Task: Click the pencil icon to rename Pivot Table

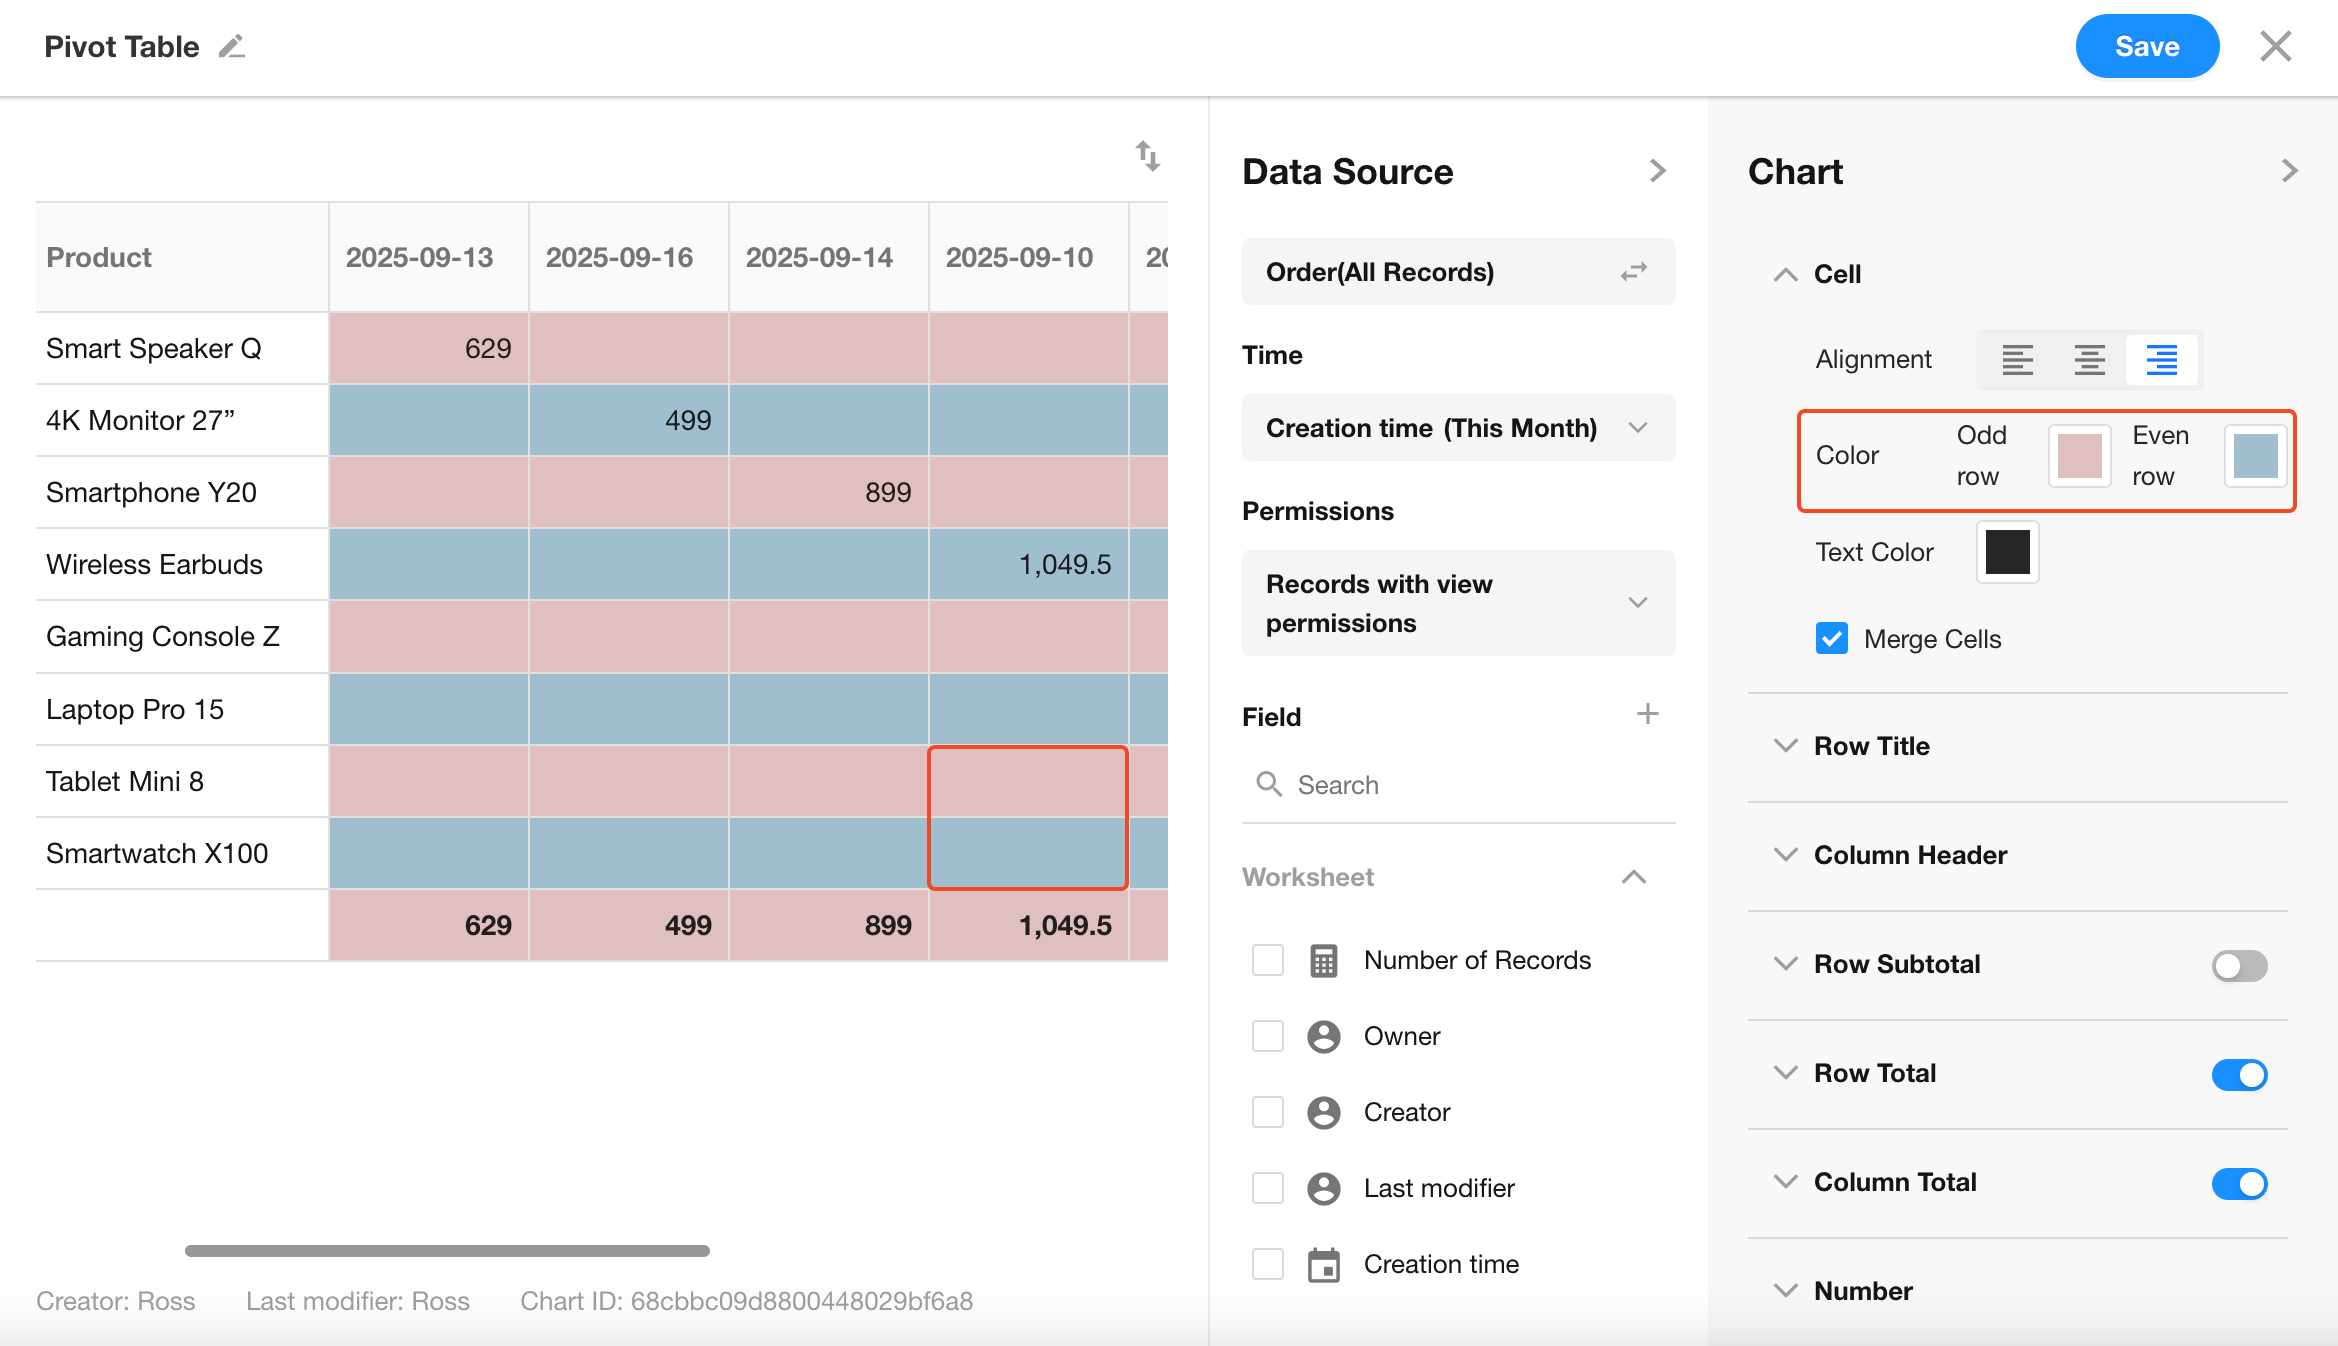Action: coord(232,47)
